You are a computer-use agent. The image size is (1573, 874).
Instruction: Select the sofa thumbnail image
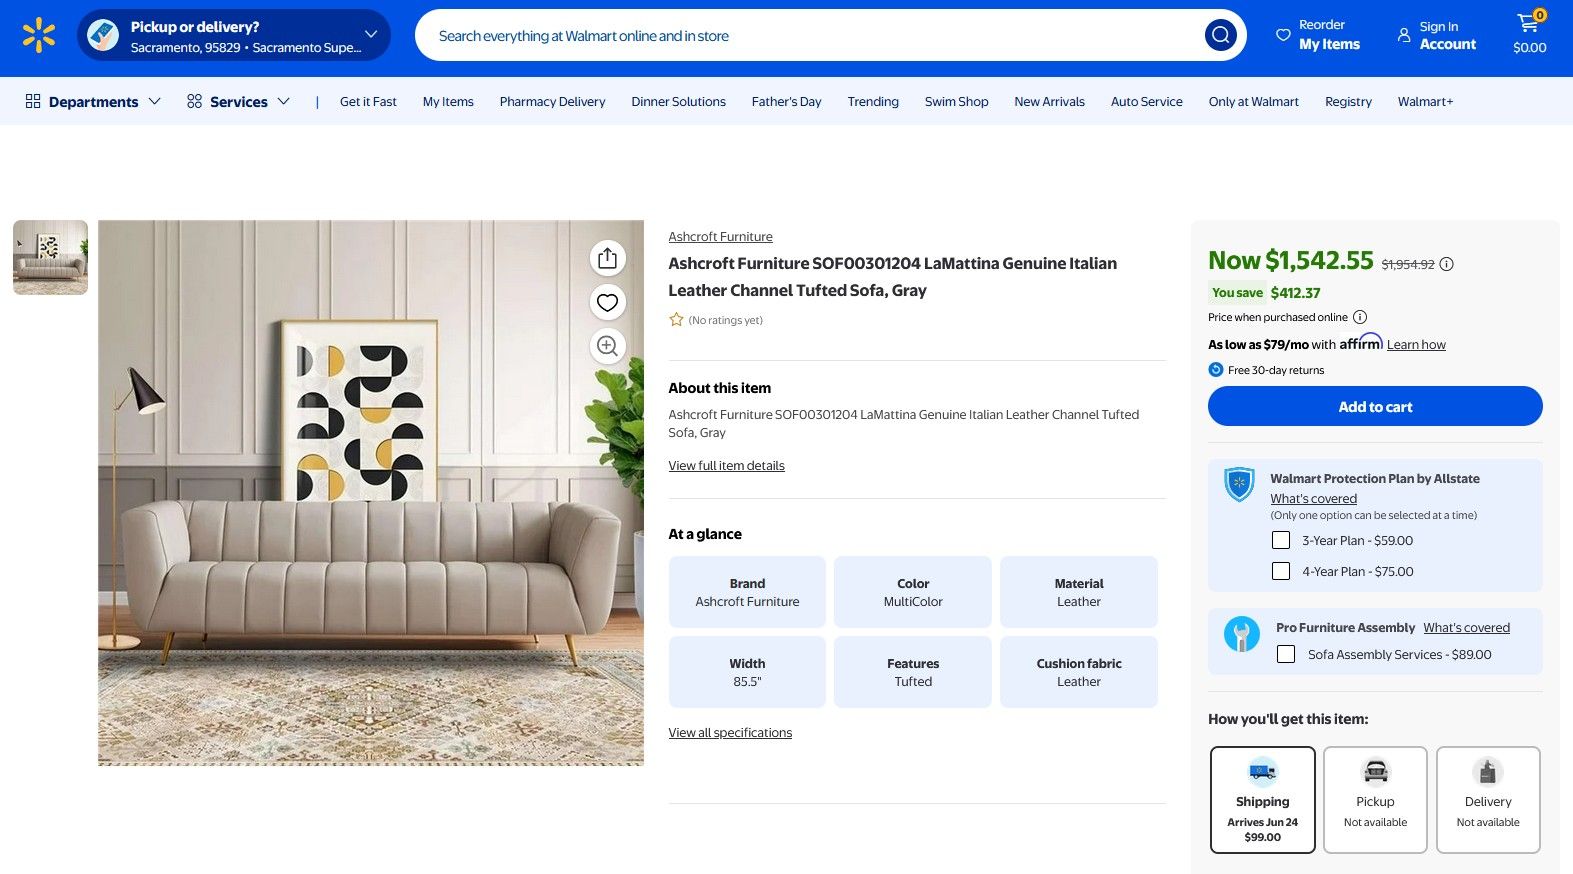click(50, 257)
